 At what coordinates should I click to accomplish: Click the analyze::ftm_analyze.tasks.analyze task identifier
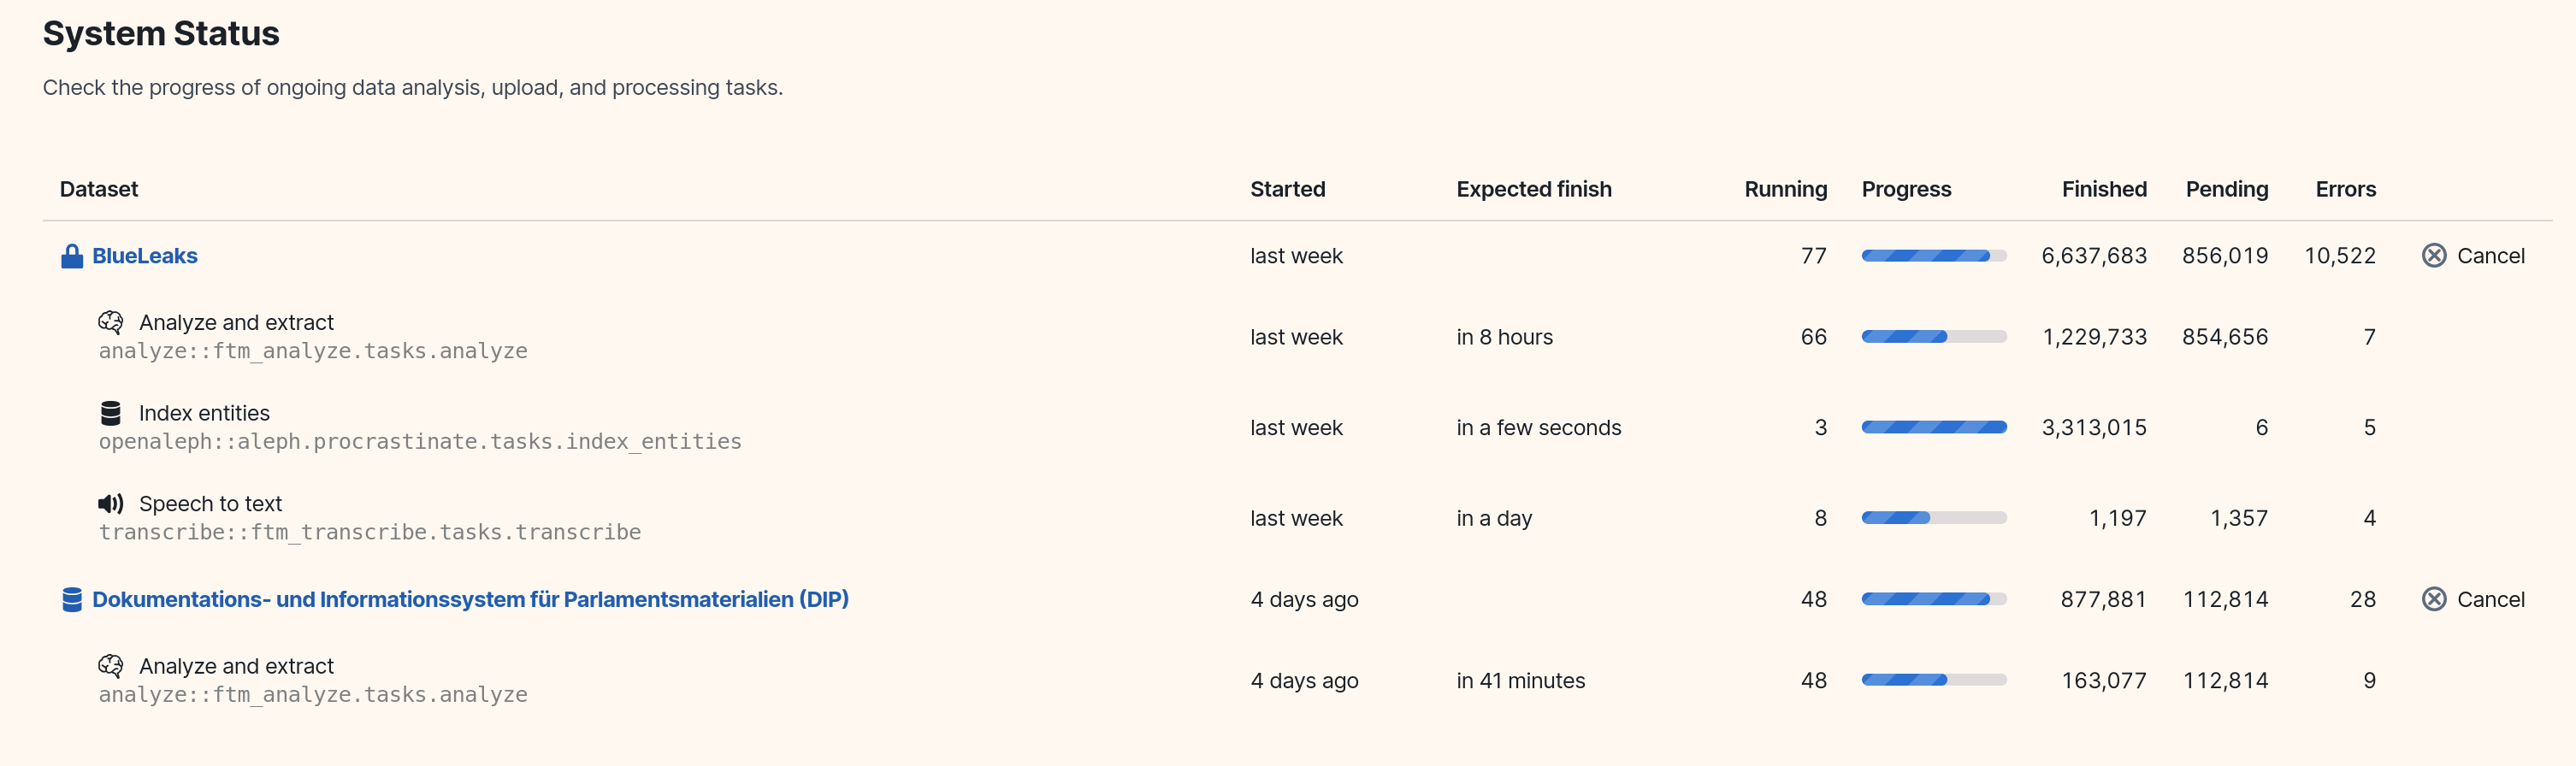[313, 350]
